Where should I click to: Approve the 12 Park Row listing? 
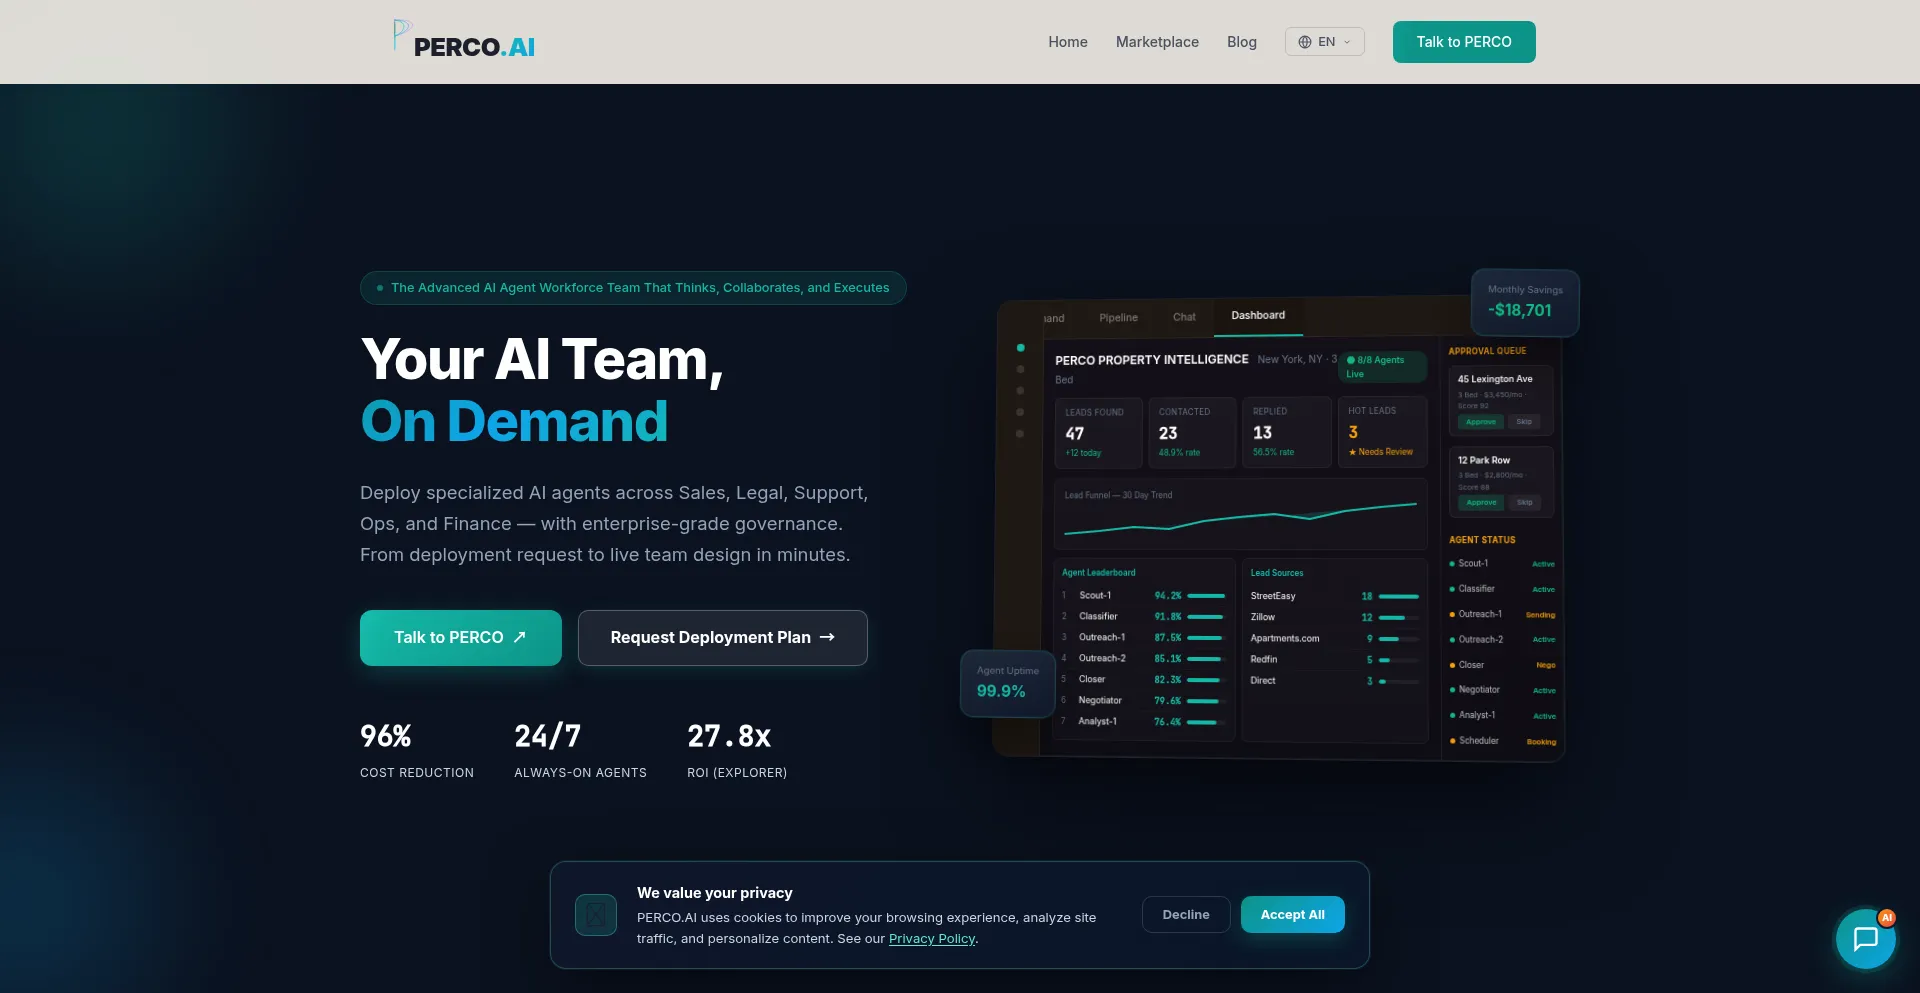(x=1481, y=503)
